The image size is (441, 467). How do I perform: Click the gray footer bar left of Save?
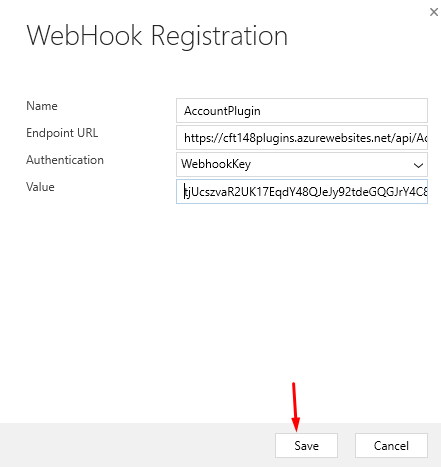point(137,445)
